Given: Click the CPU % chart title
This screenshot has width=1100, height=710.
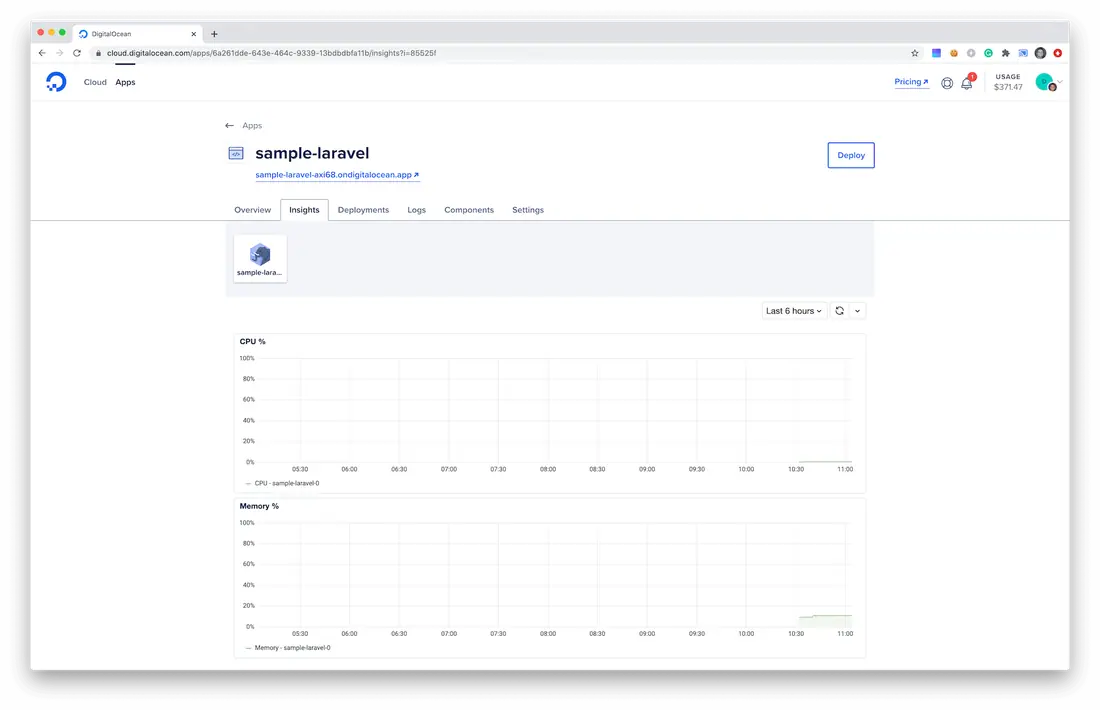Looking at the screenshot, I should point(253,342).
